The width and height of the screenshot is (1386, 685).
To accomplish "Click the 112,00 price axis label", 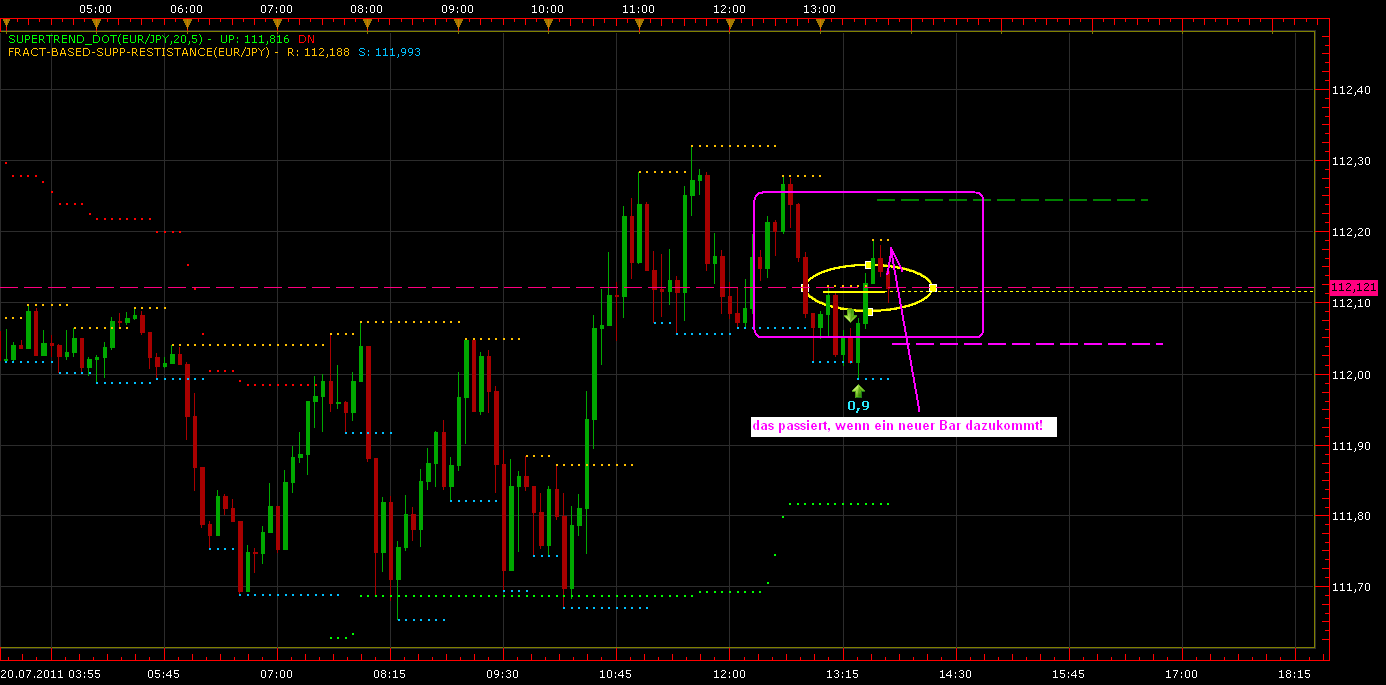I will (1351, 374).
